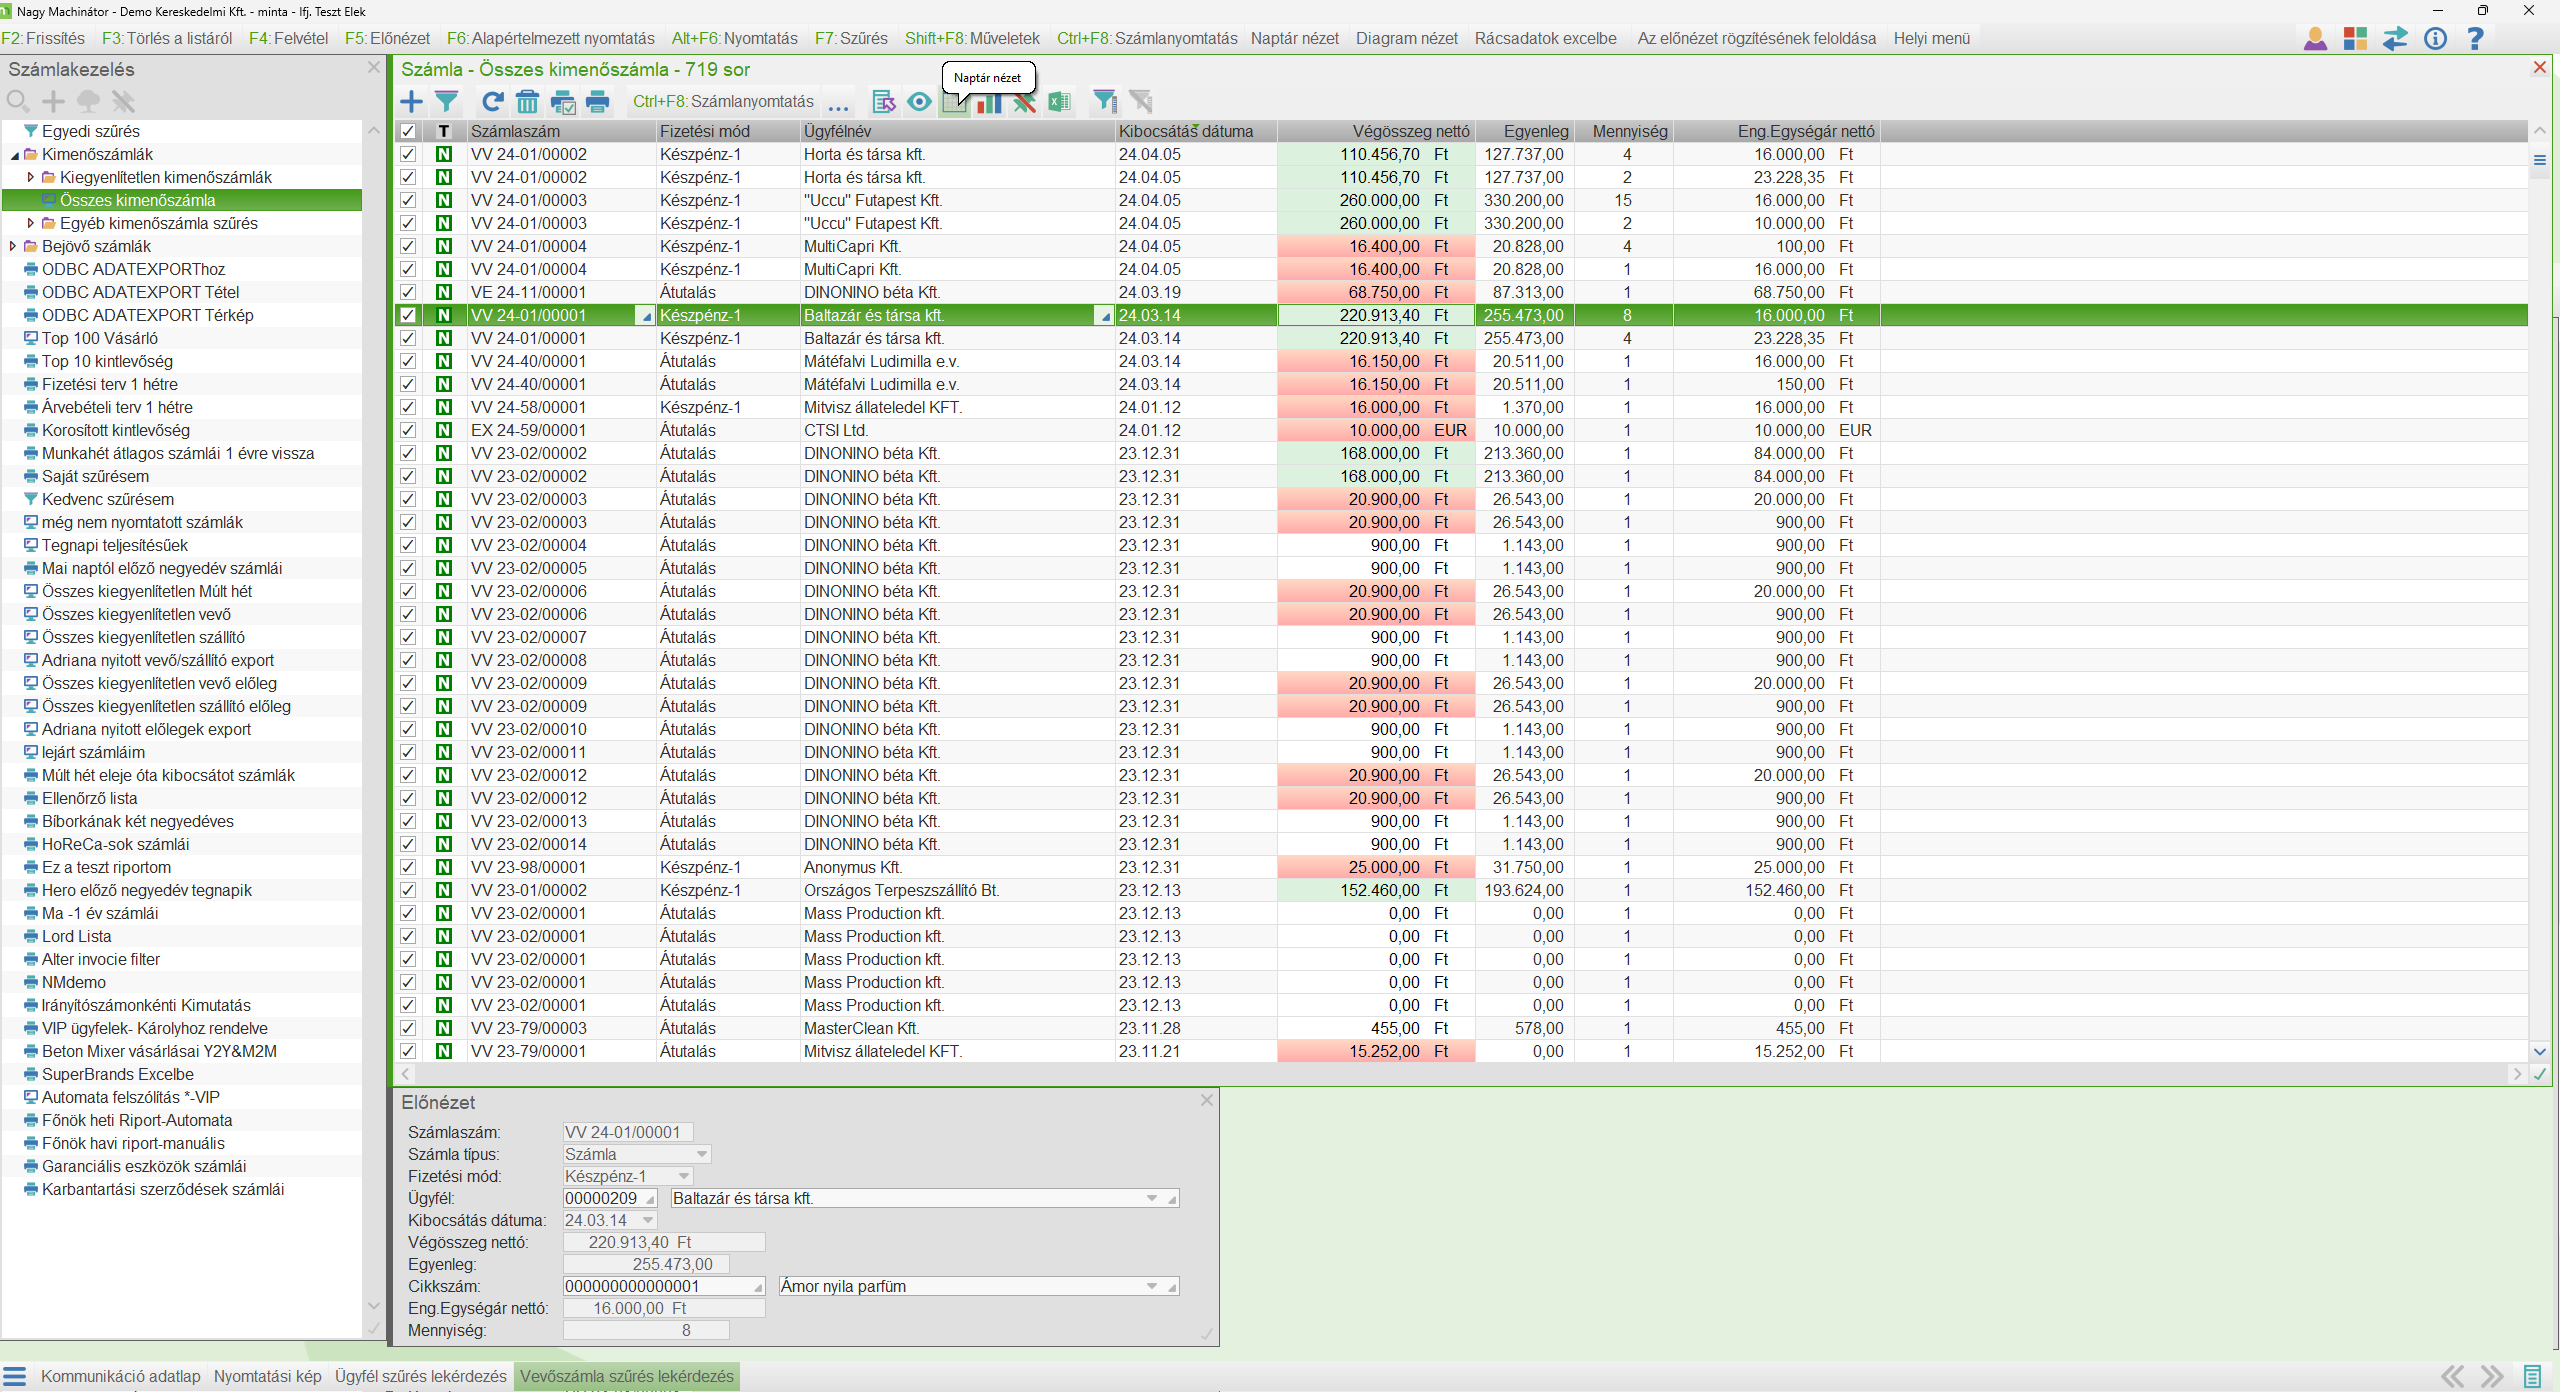Click the eye preview icon in toolbar
The height and width of the screenshot is (1392, 2560).
(919, 101)
